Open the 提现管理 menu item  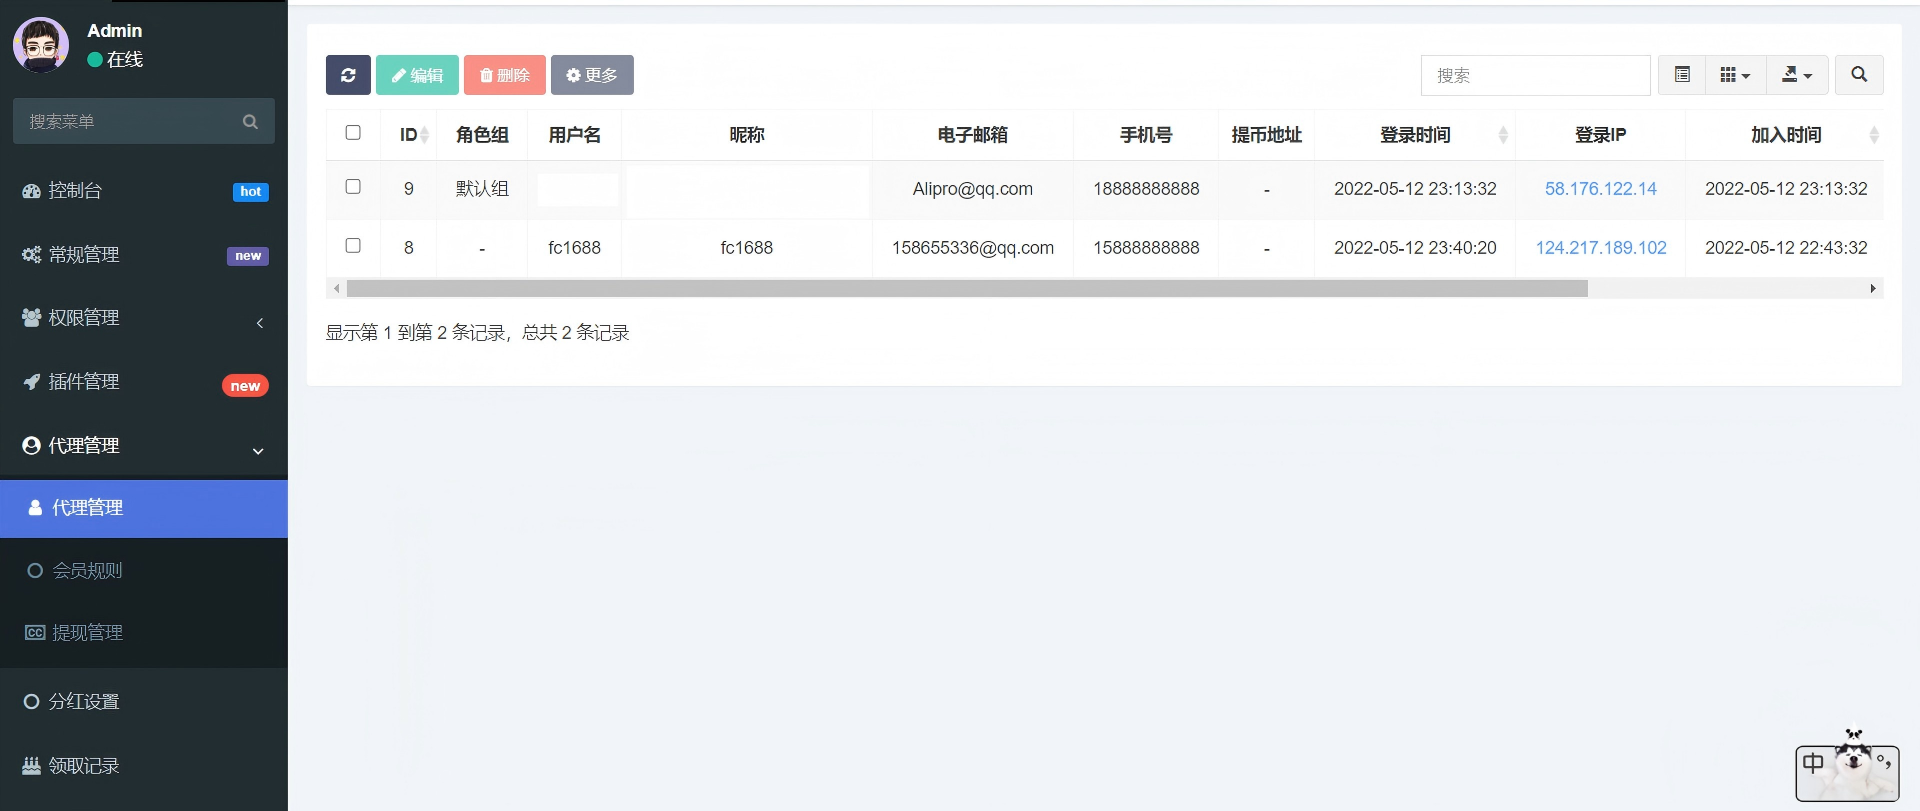[x=88, y=633]
